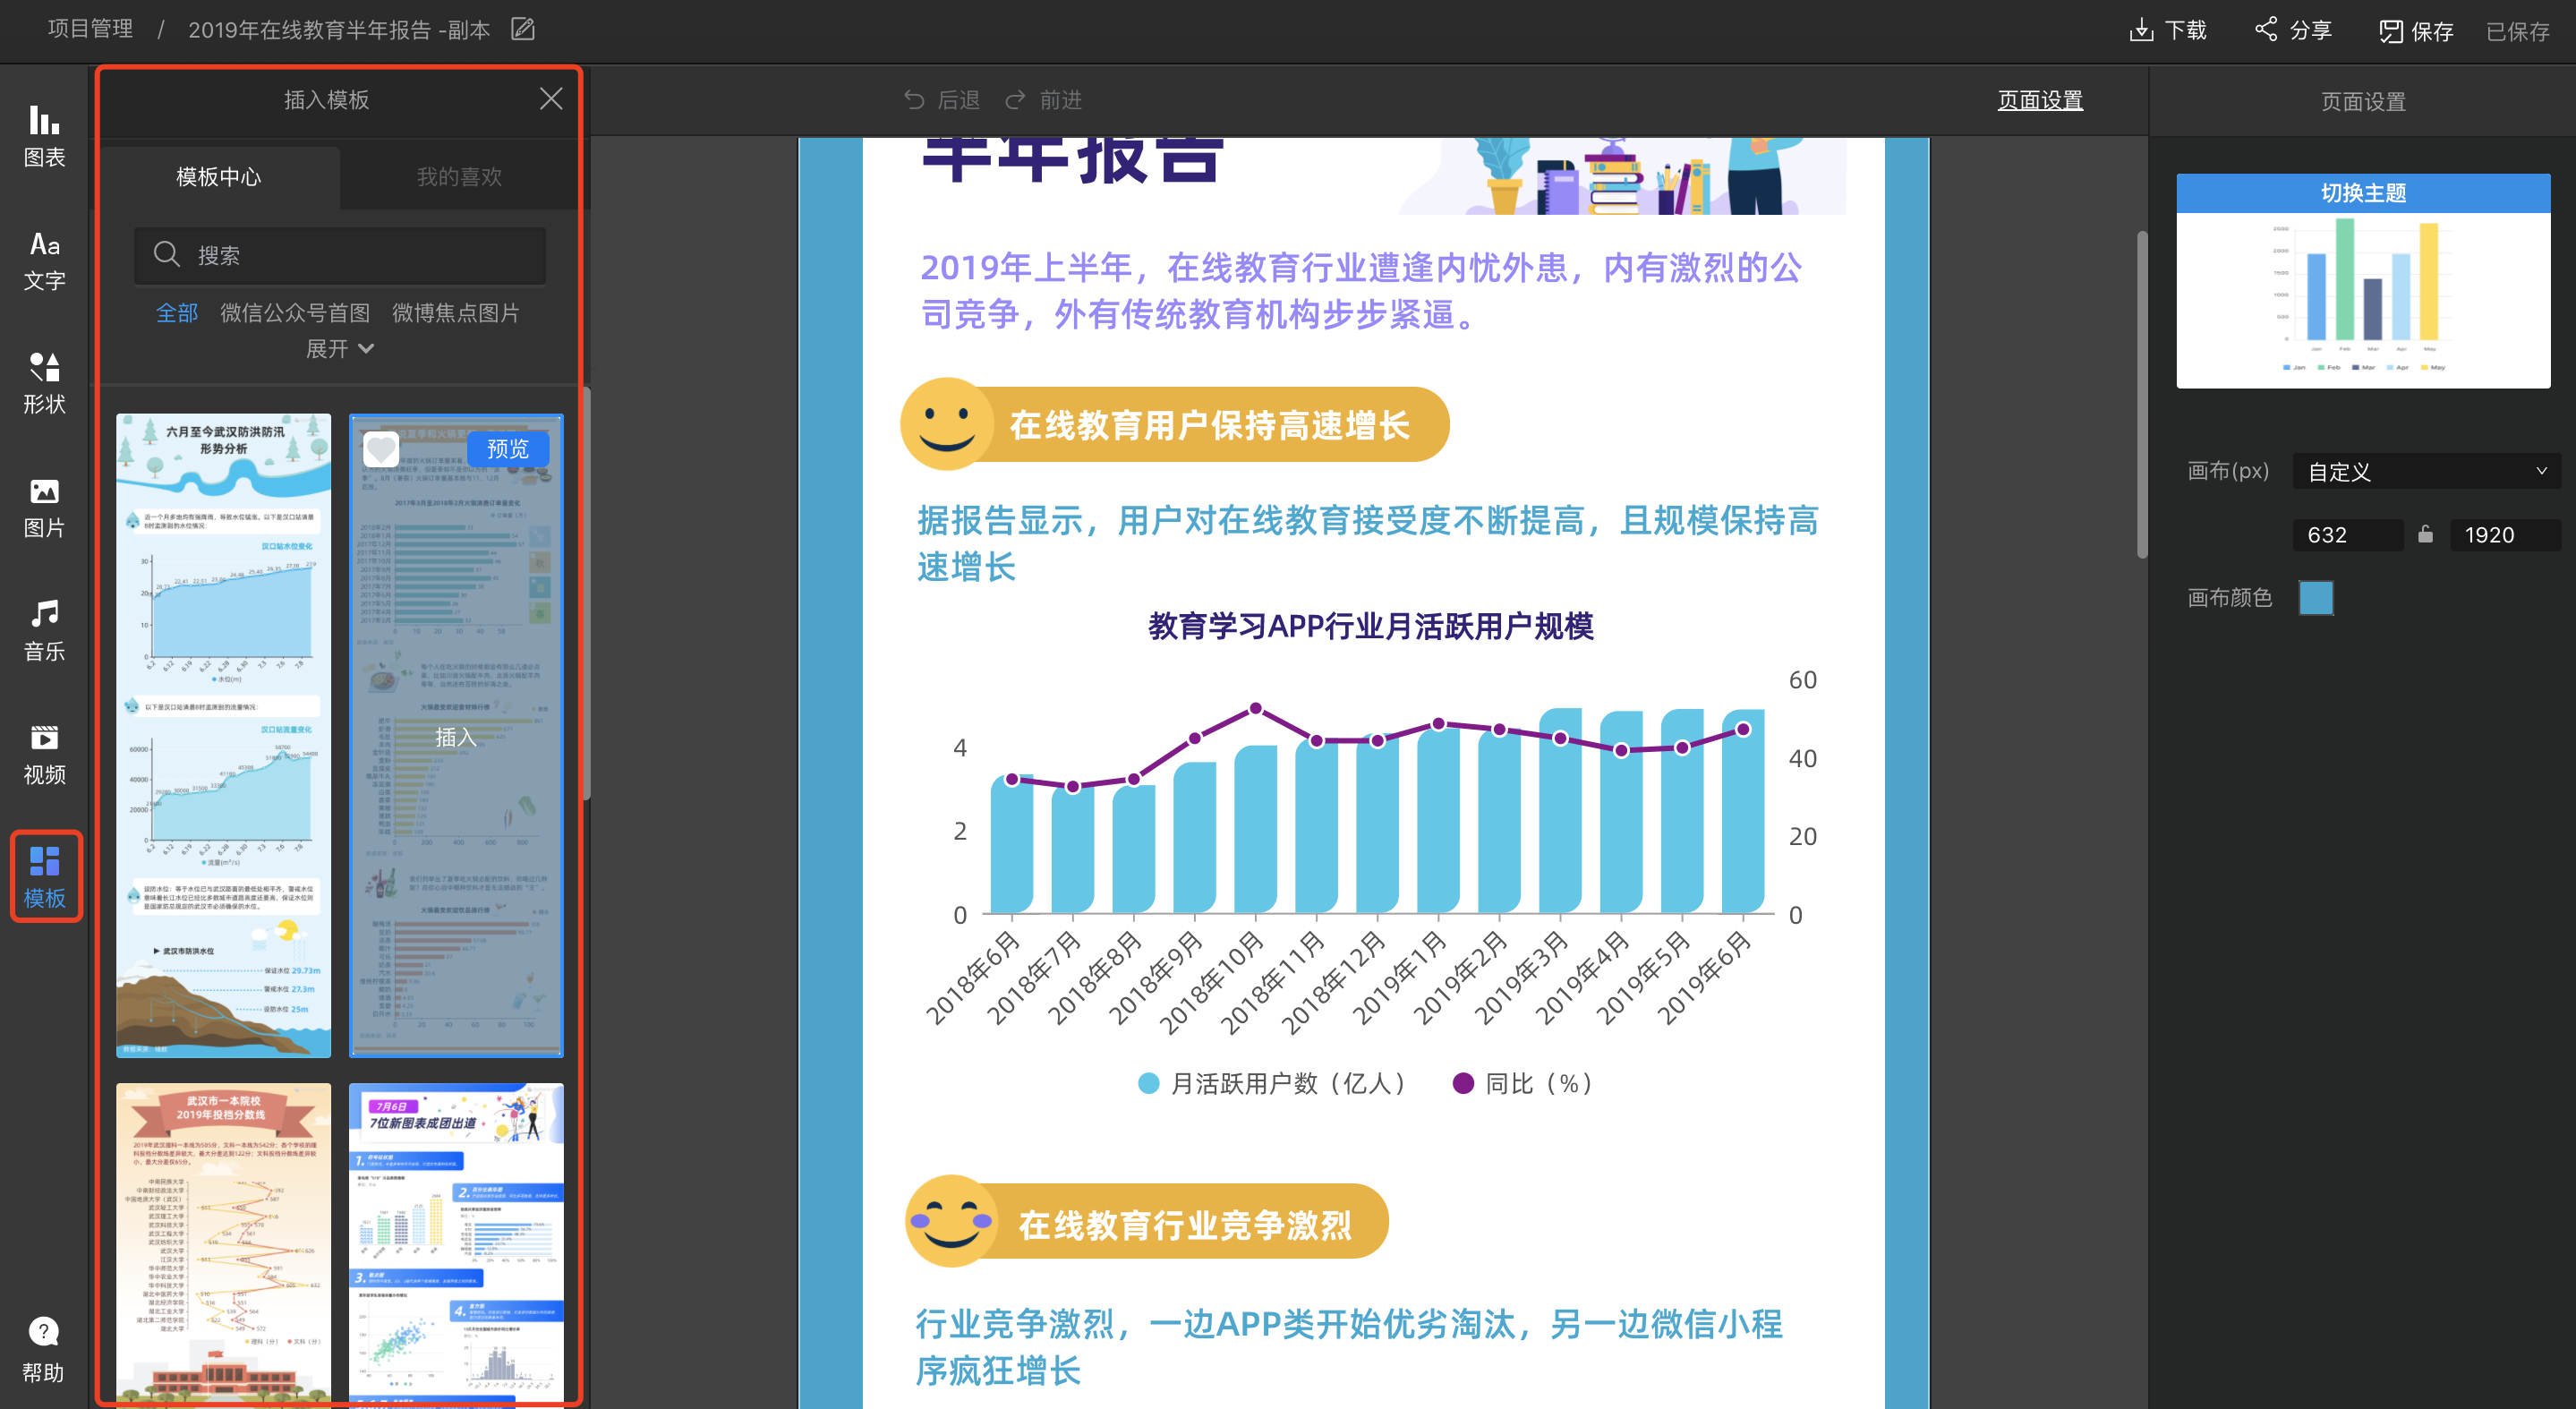The width and height of the screenshot is (2576, 1409).
Task: Close the 插入模板 panel
Action: (551, 99)
